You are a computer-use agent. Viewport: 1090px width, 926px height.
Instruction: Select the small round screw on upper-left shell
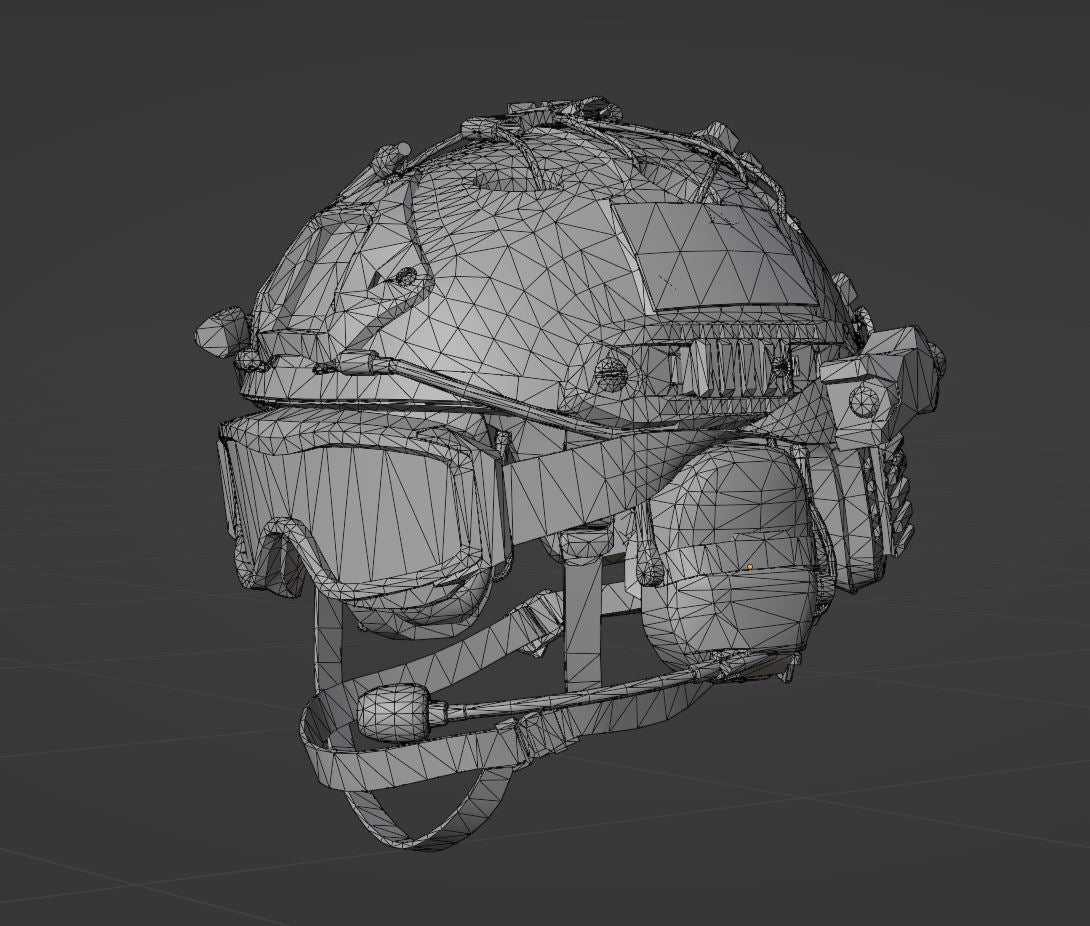pos(405,277)
